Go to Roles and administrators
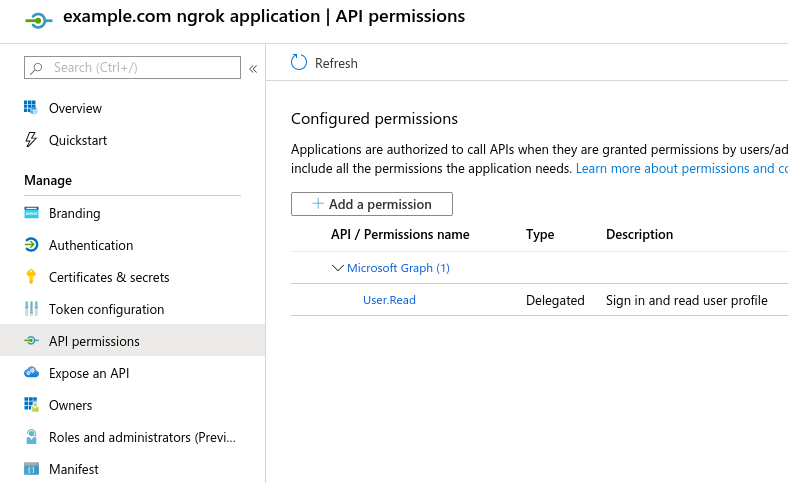788x483 pixels. point(142,437)
